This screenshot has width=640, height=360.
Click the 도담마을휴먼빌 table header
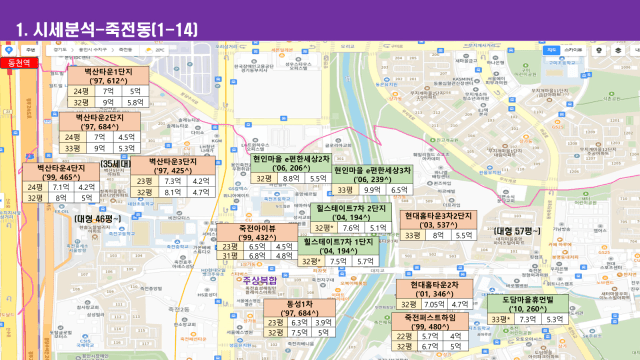point(528,304)
